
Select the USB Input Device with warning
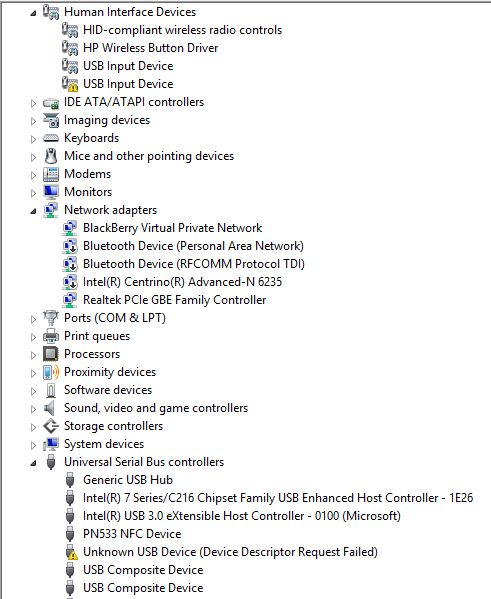click(128, 84)
